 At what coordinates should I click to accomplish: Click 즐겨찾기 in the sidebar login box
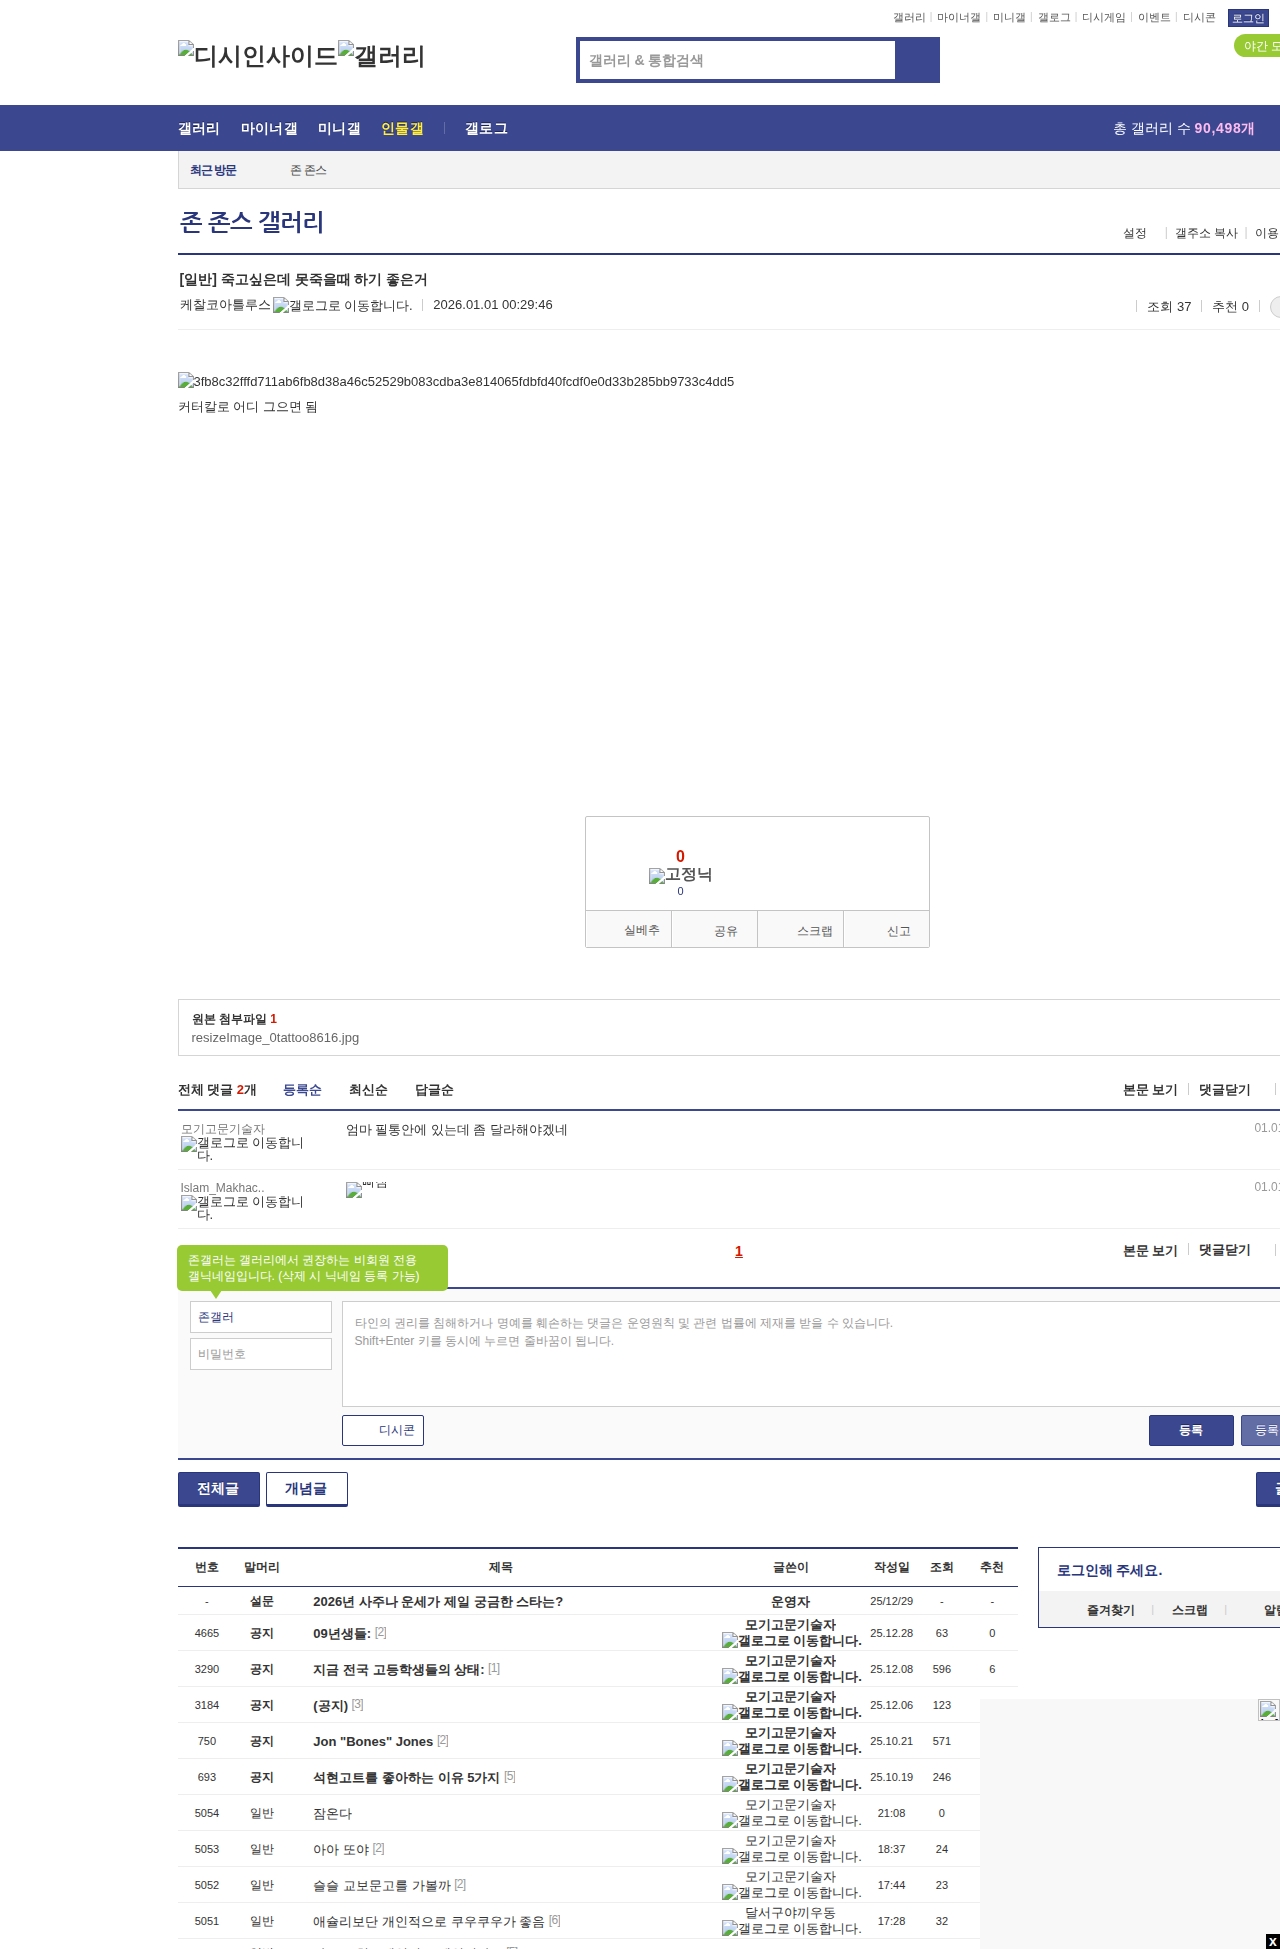coord(1111,1610)
